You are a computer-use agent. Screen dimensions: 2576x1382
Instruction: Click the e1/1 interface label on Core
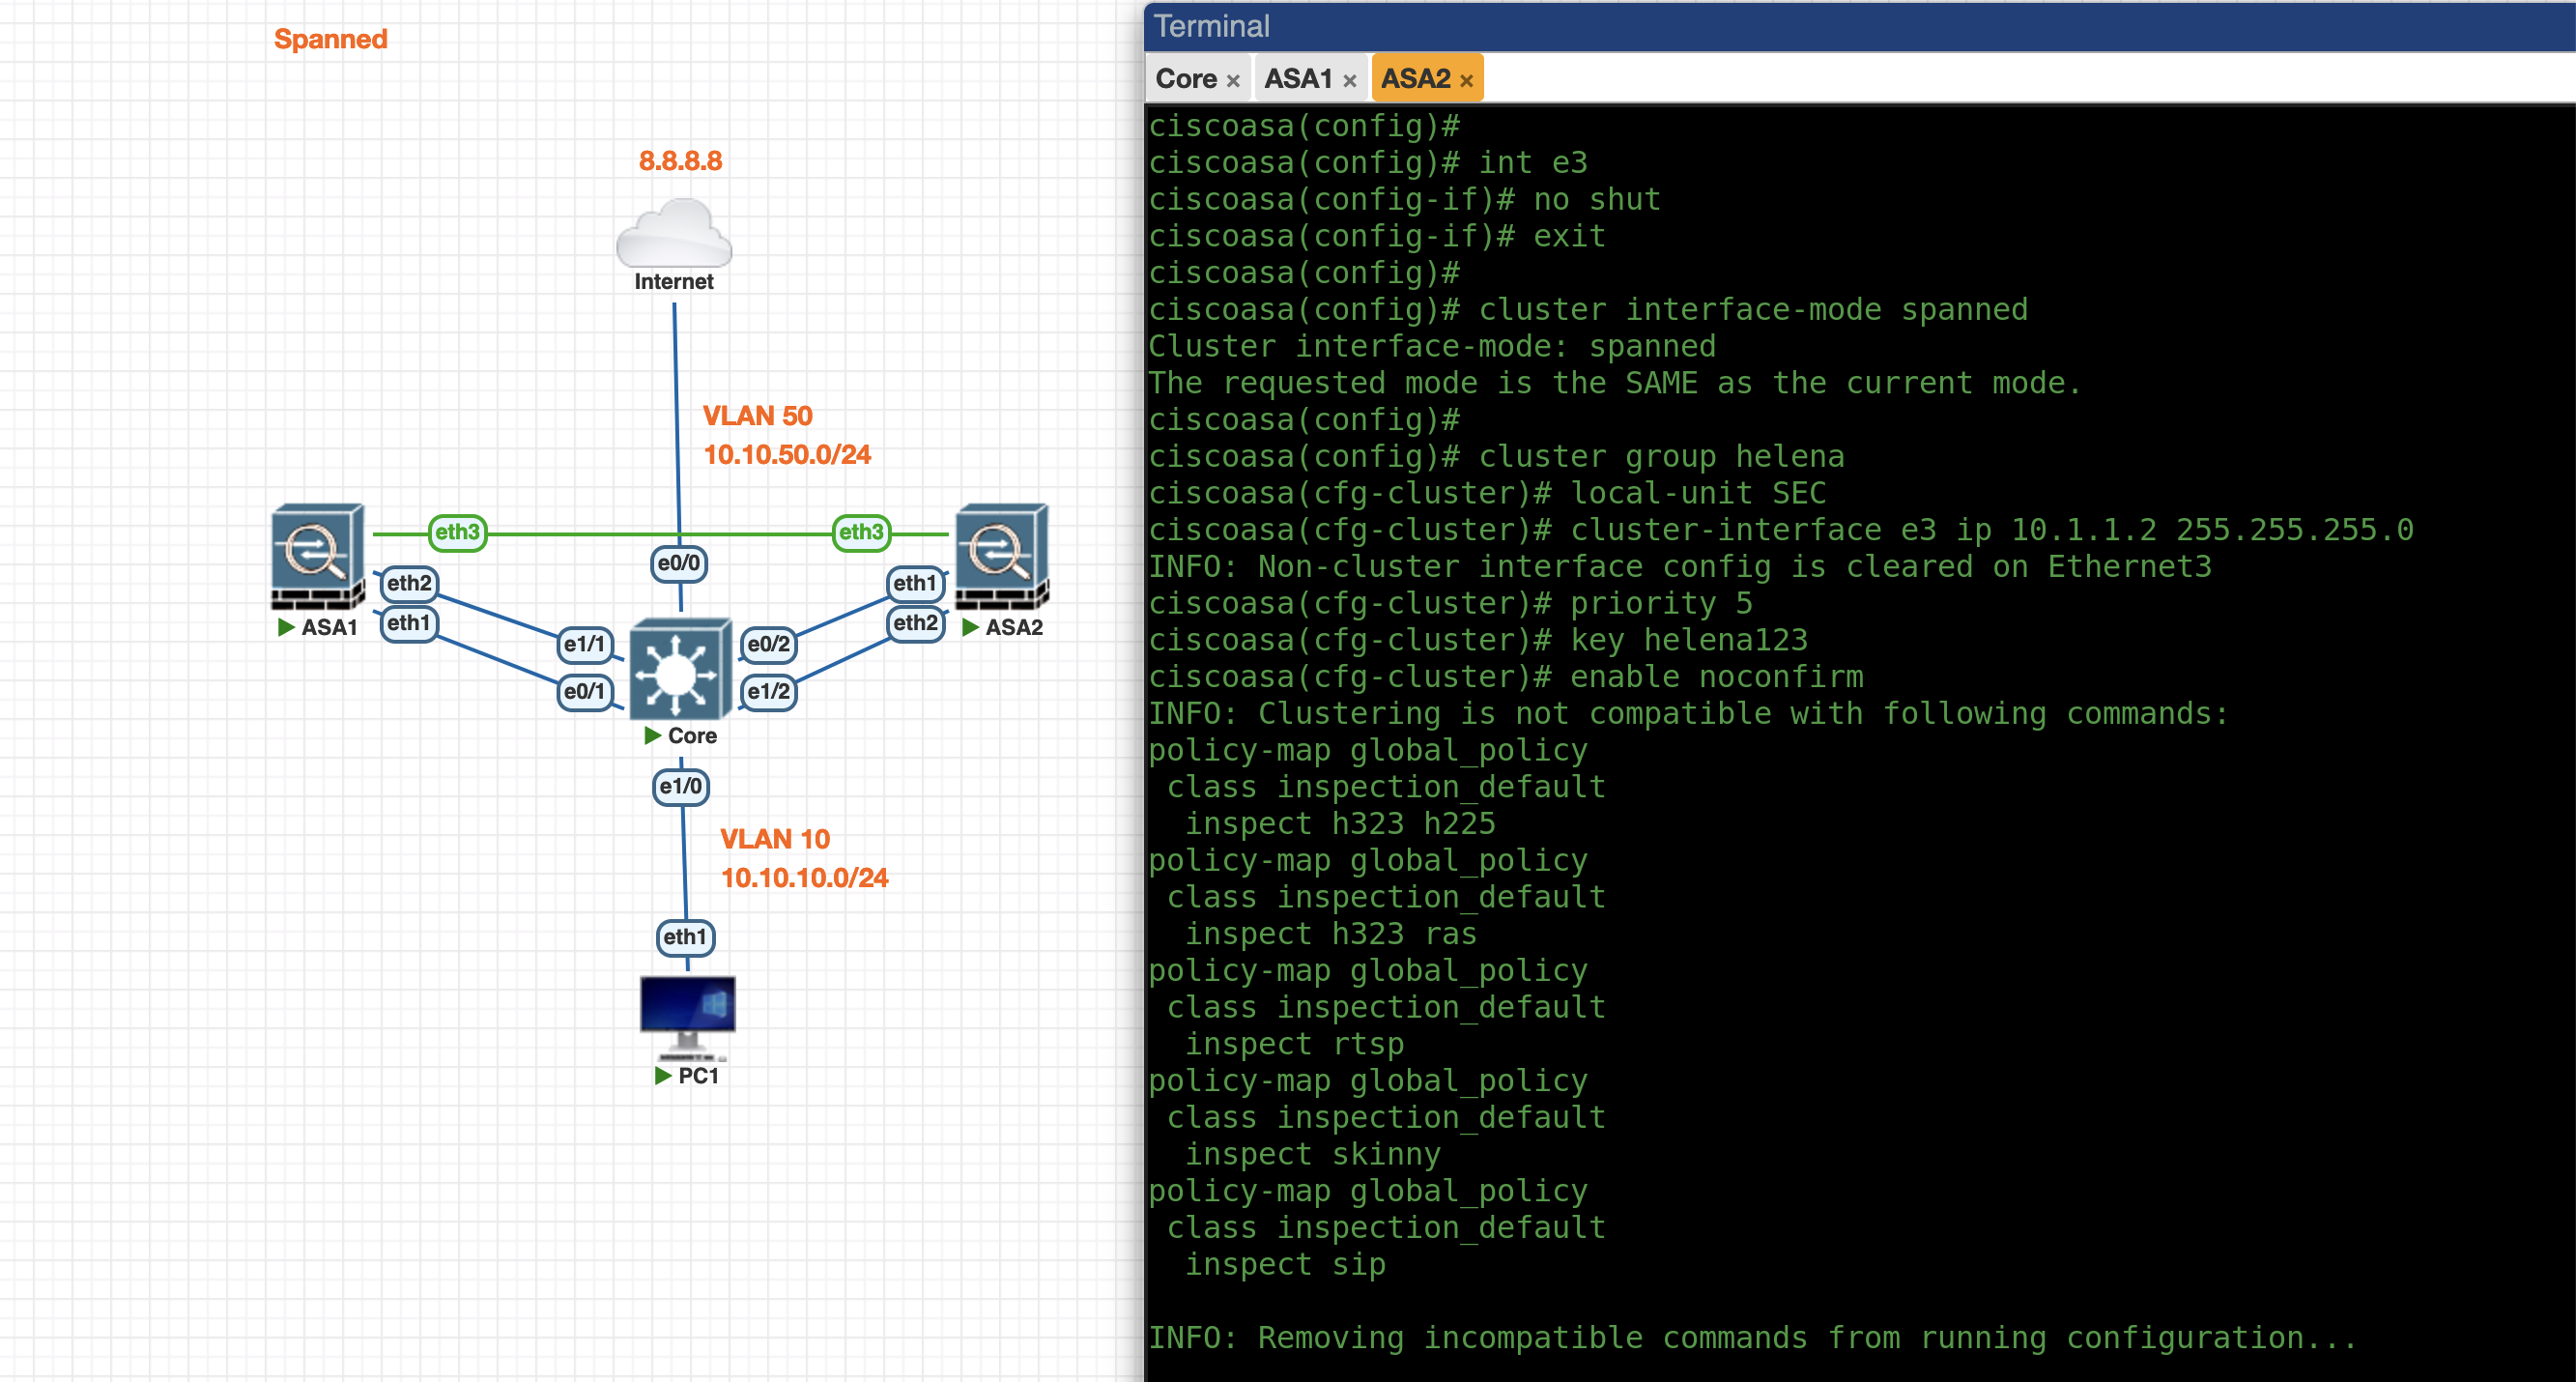click(584, 644)
